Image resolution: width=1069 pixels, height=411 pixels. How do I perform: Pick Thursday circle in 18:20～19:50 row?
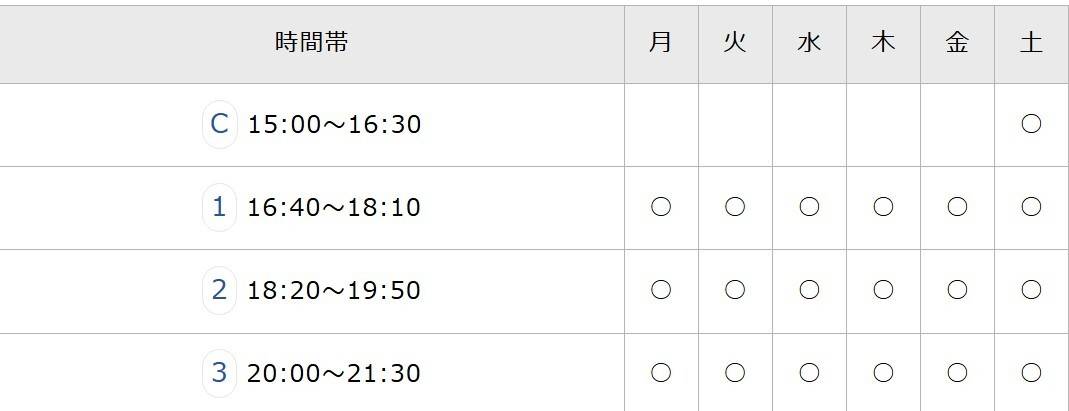[x=883, y=290]
